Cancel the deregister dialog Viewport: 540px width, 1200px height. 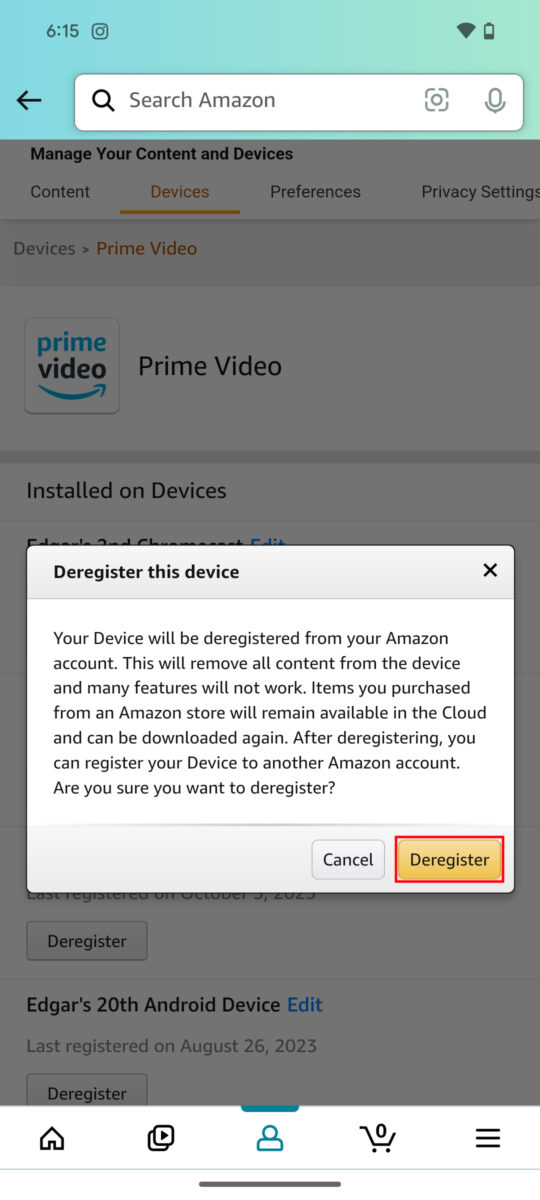pos(348,860)
